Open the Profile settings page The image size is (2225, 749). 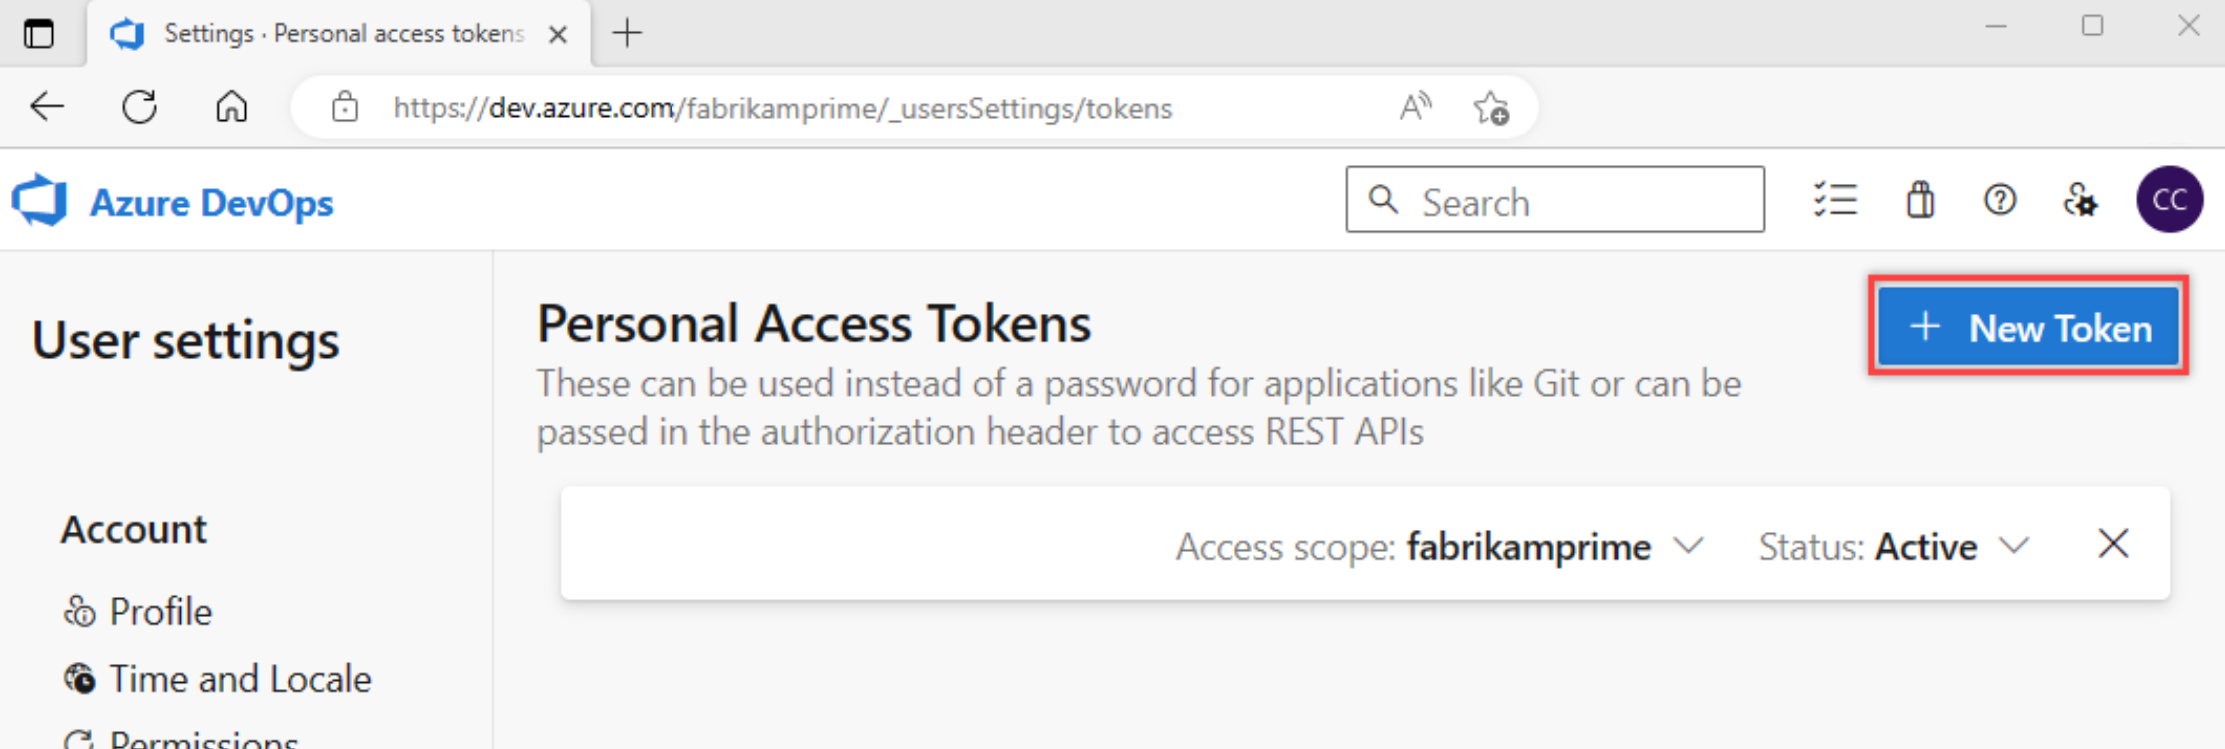160,611
